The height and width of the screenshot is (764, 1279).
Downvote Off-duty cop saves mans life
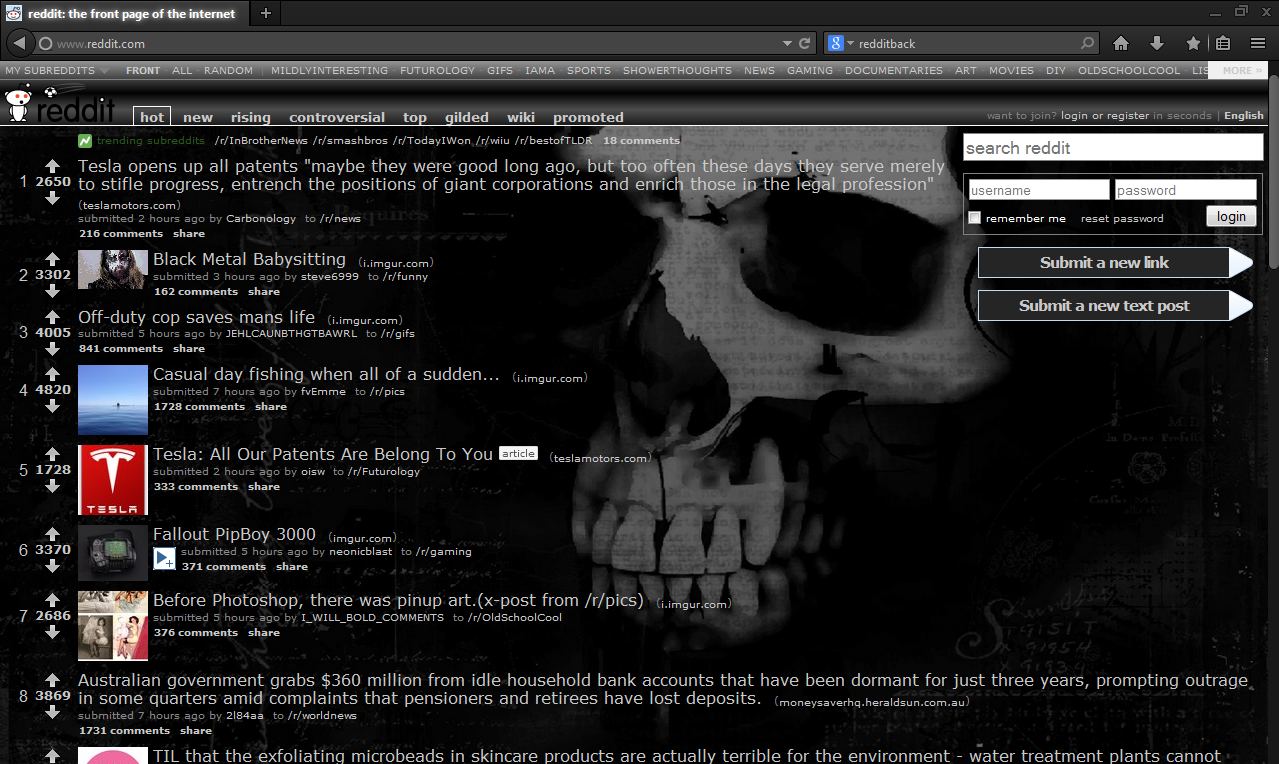(x=52, y=348)
